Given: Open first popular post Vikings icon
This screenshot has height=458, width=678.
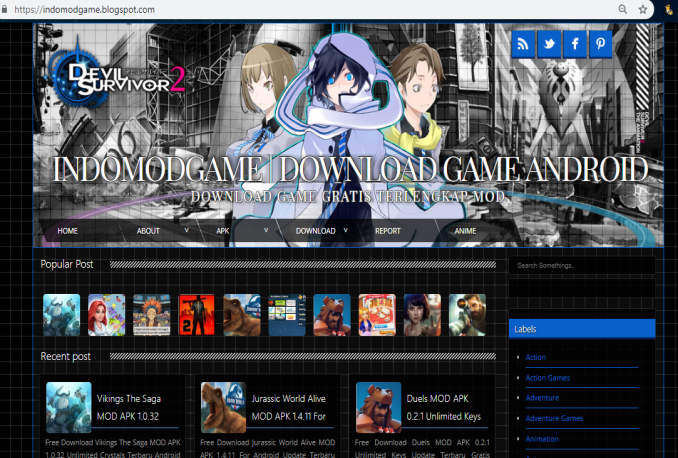Looking at the screenshot, I should point(61,314).
